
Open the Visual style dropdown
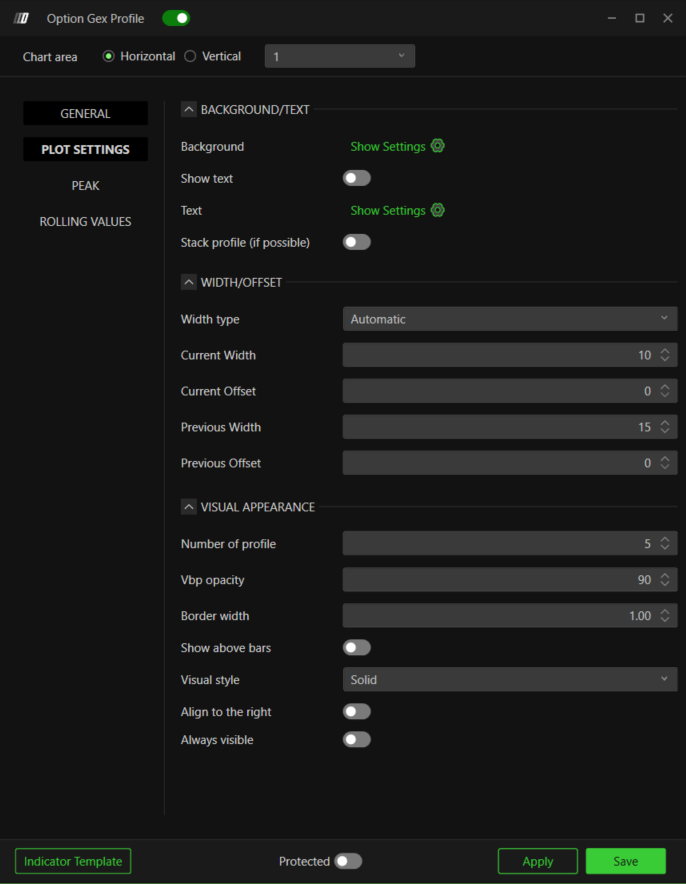pos(510,680)
